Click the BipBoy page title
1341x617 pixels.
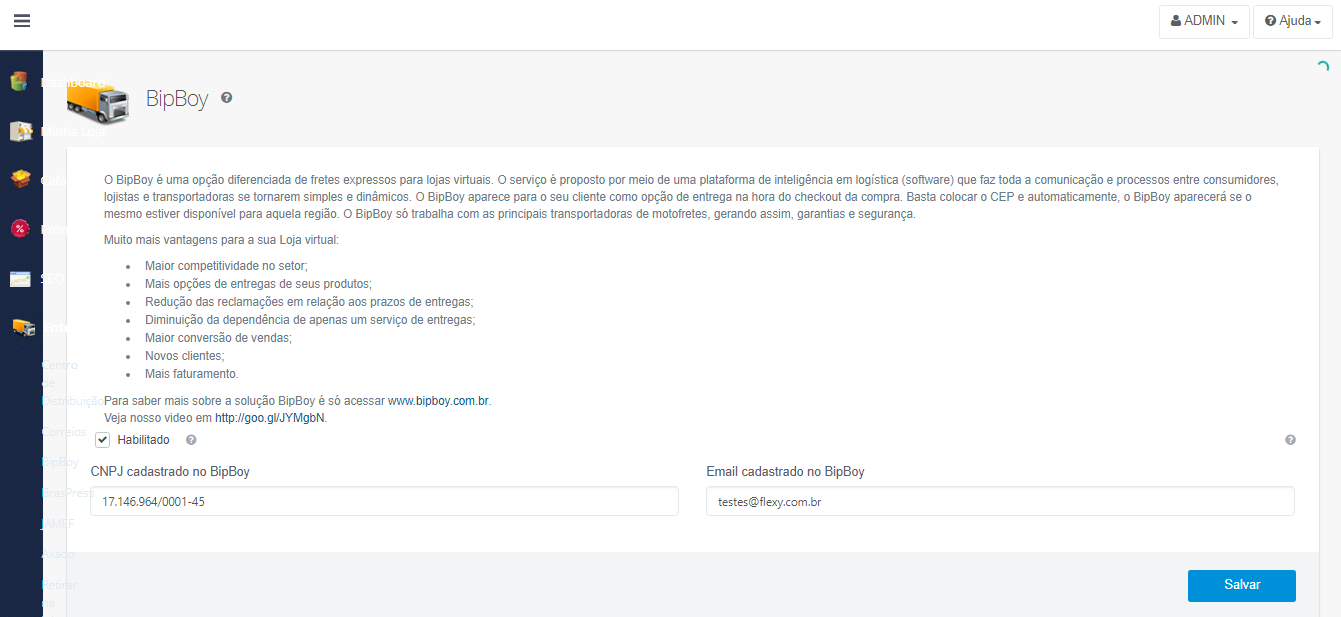point(177,99)
